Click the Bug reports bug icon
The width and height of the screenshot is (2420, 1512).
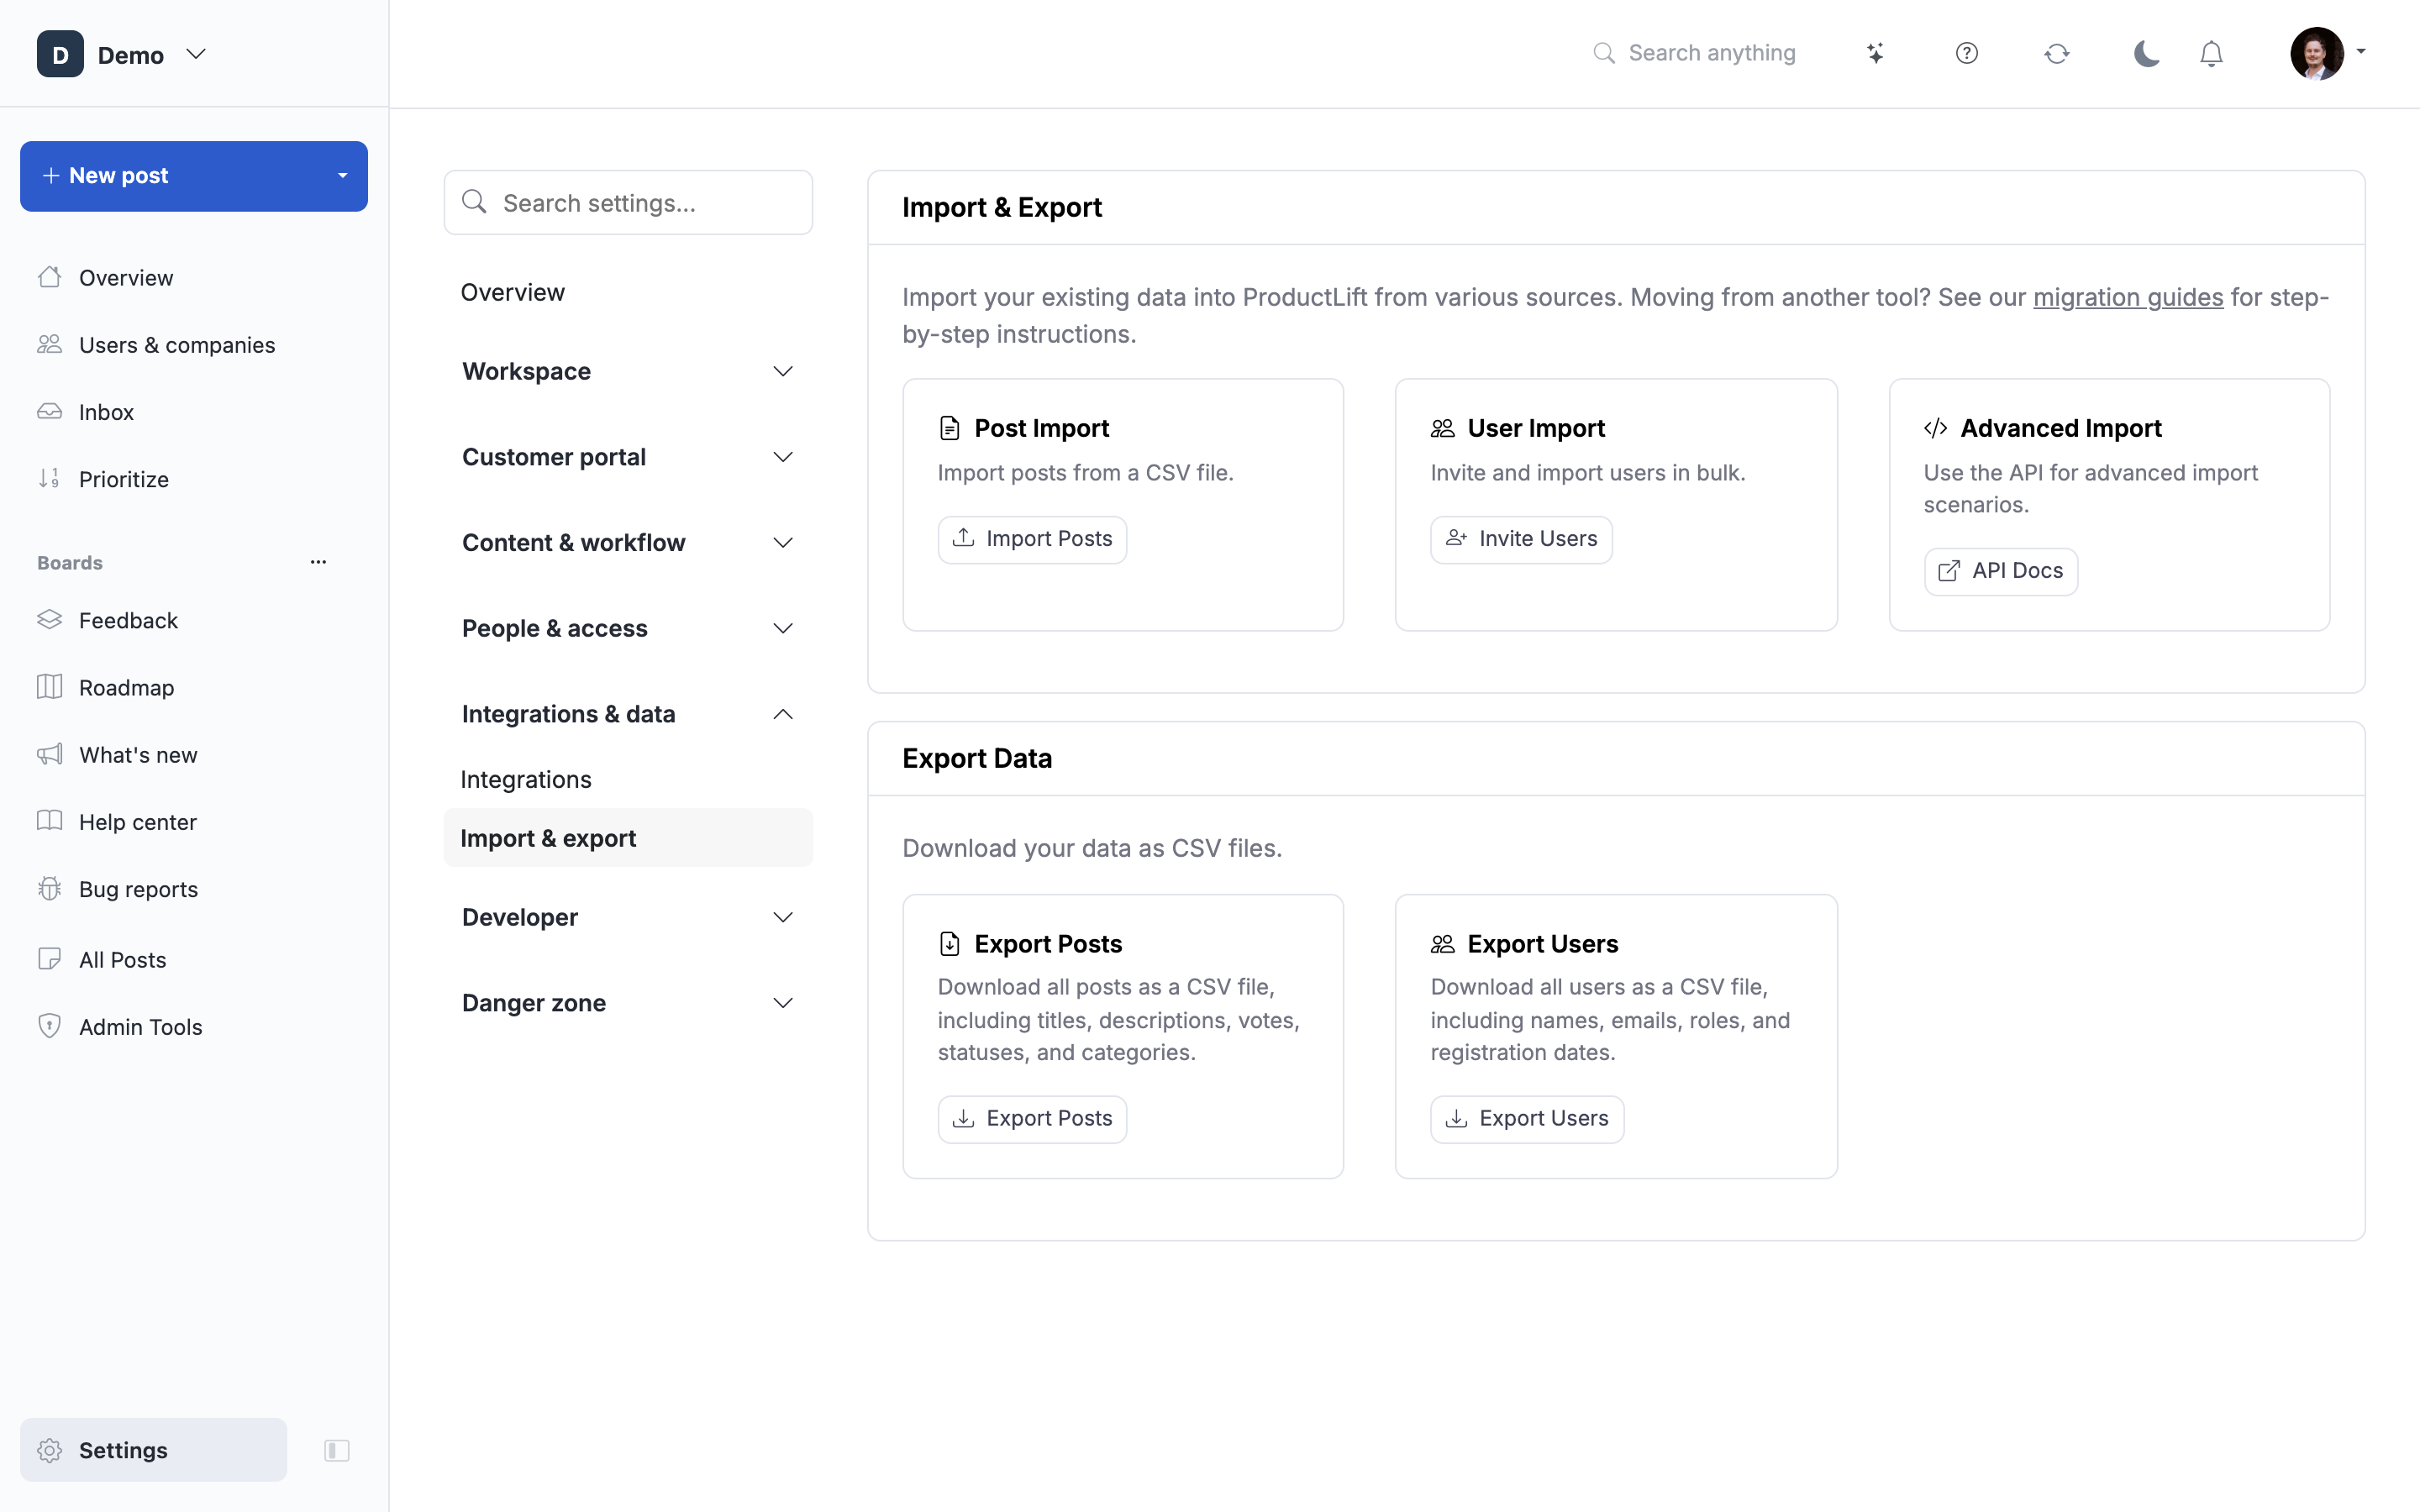[x=50, y=888]
